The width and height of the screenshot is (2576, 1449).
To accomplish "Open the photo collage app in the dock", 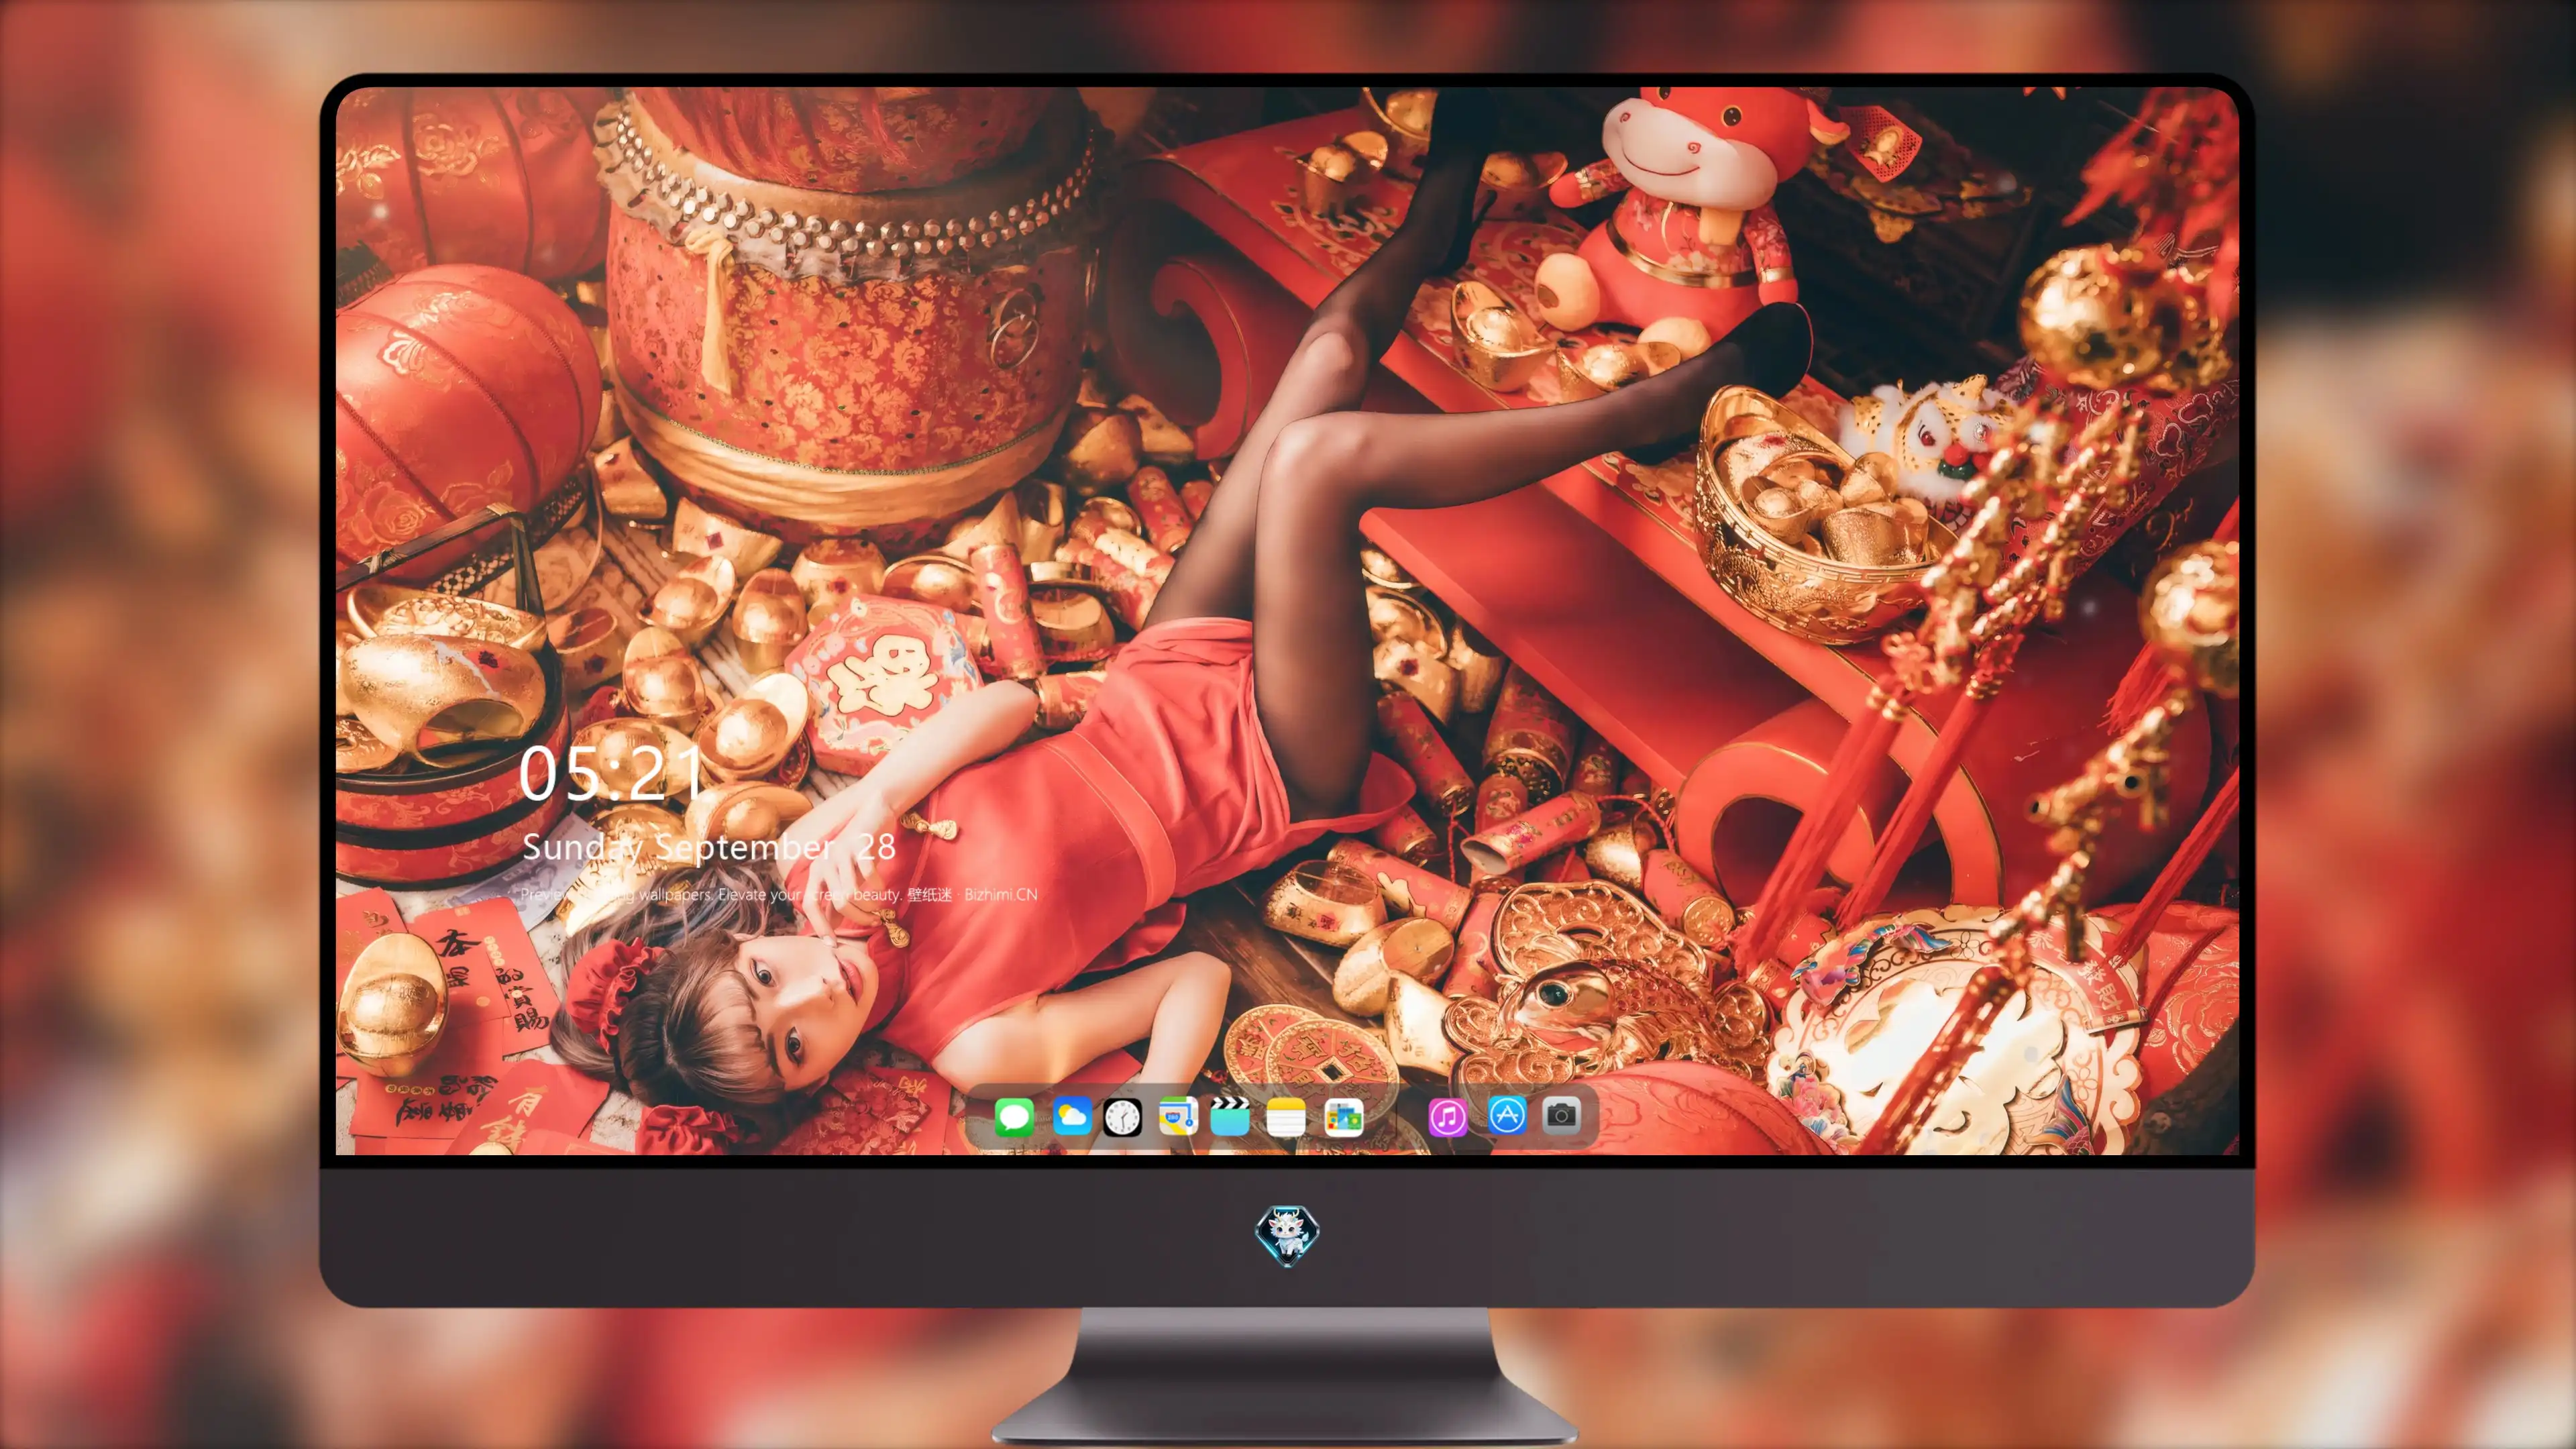I will pyautogui.click(x=1343, y=1117).
